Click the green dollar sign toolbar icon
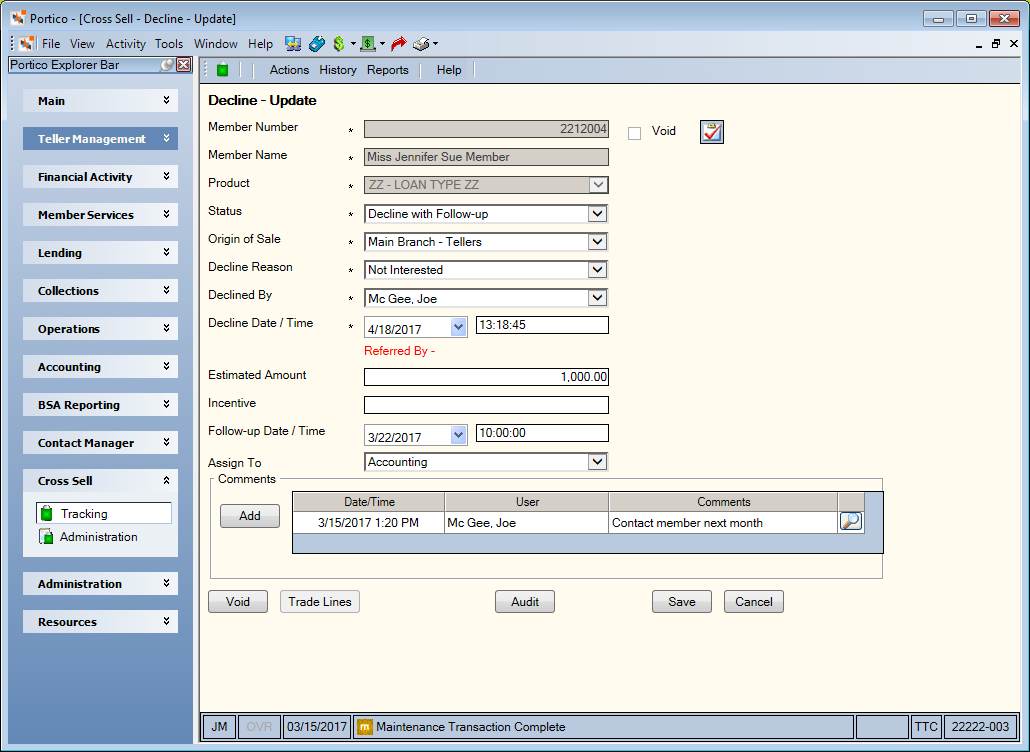The height and width of the screenshot is (752, 1030). 339,44
